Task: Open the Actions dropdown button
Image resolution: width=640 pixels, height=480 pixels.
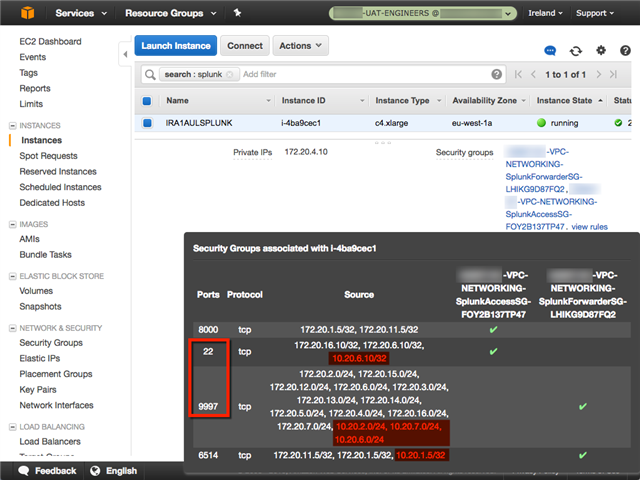Action: (300, 46)
